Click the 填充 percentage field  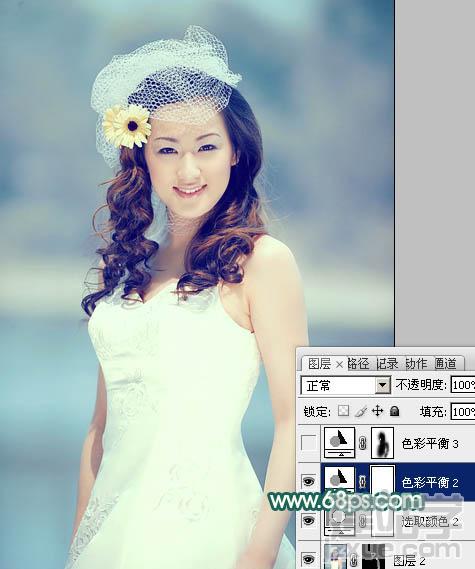(x=463, y=412)
